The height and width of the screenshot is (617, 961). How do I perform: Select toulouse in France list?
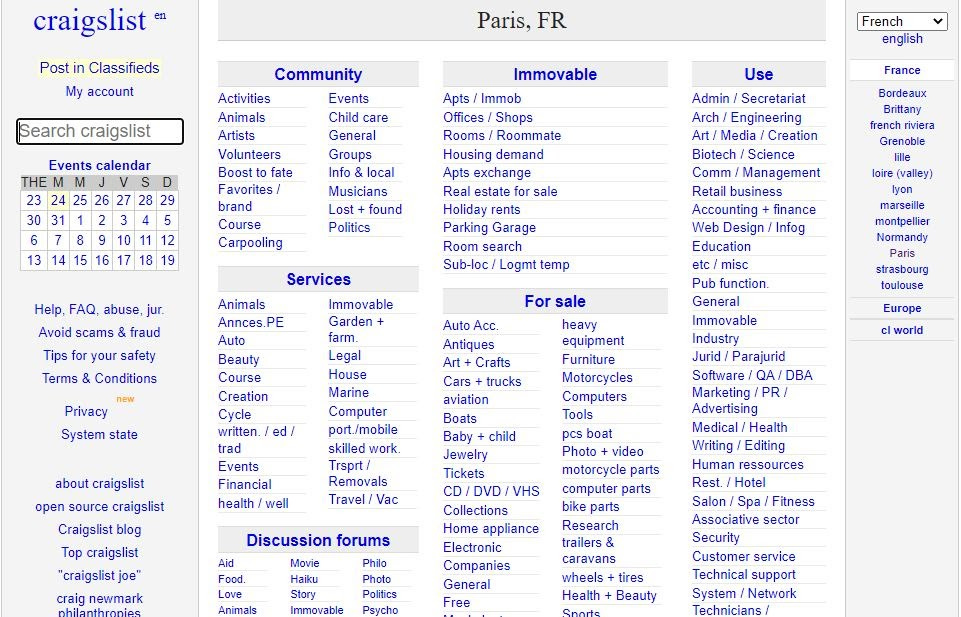pos(902,285)
